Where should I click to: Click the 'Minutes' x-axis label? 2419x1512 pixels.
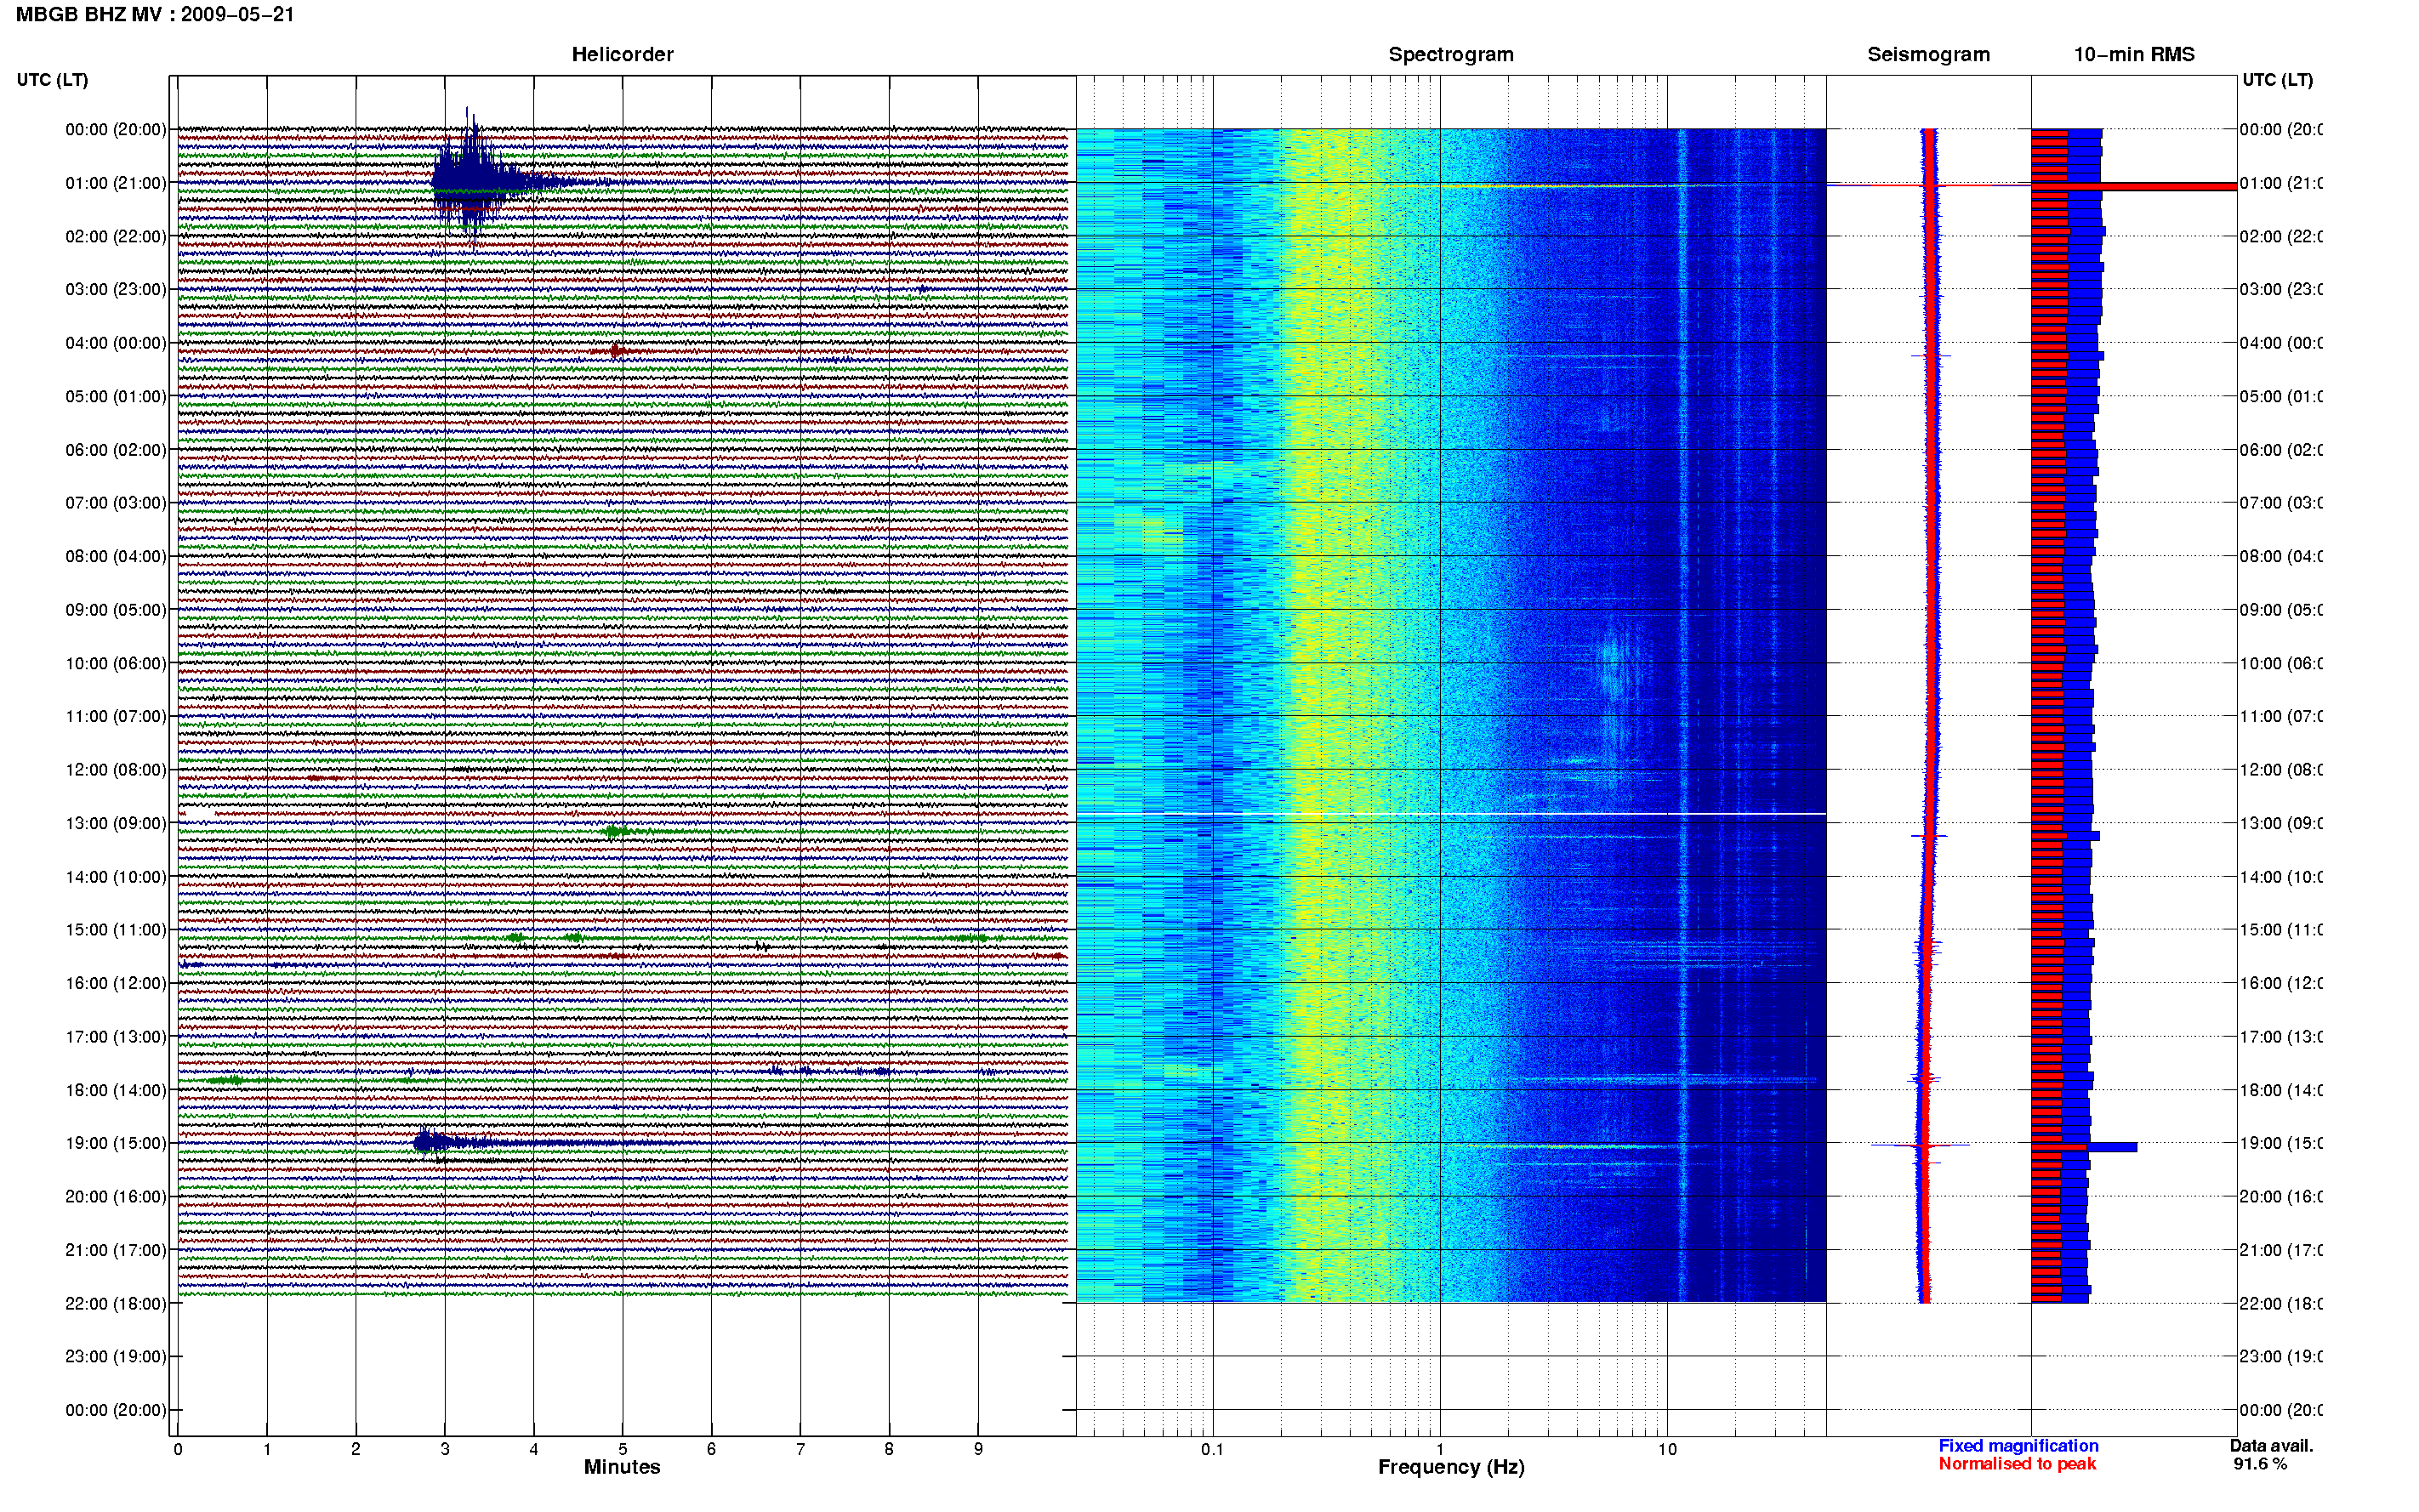(x=622, y=1467)
